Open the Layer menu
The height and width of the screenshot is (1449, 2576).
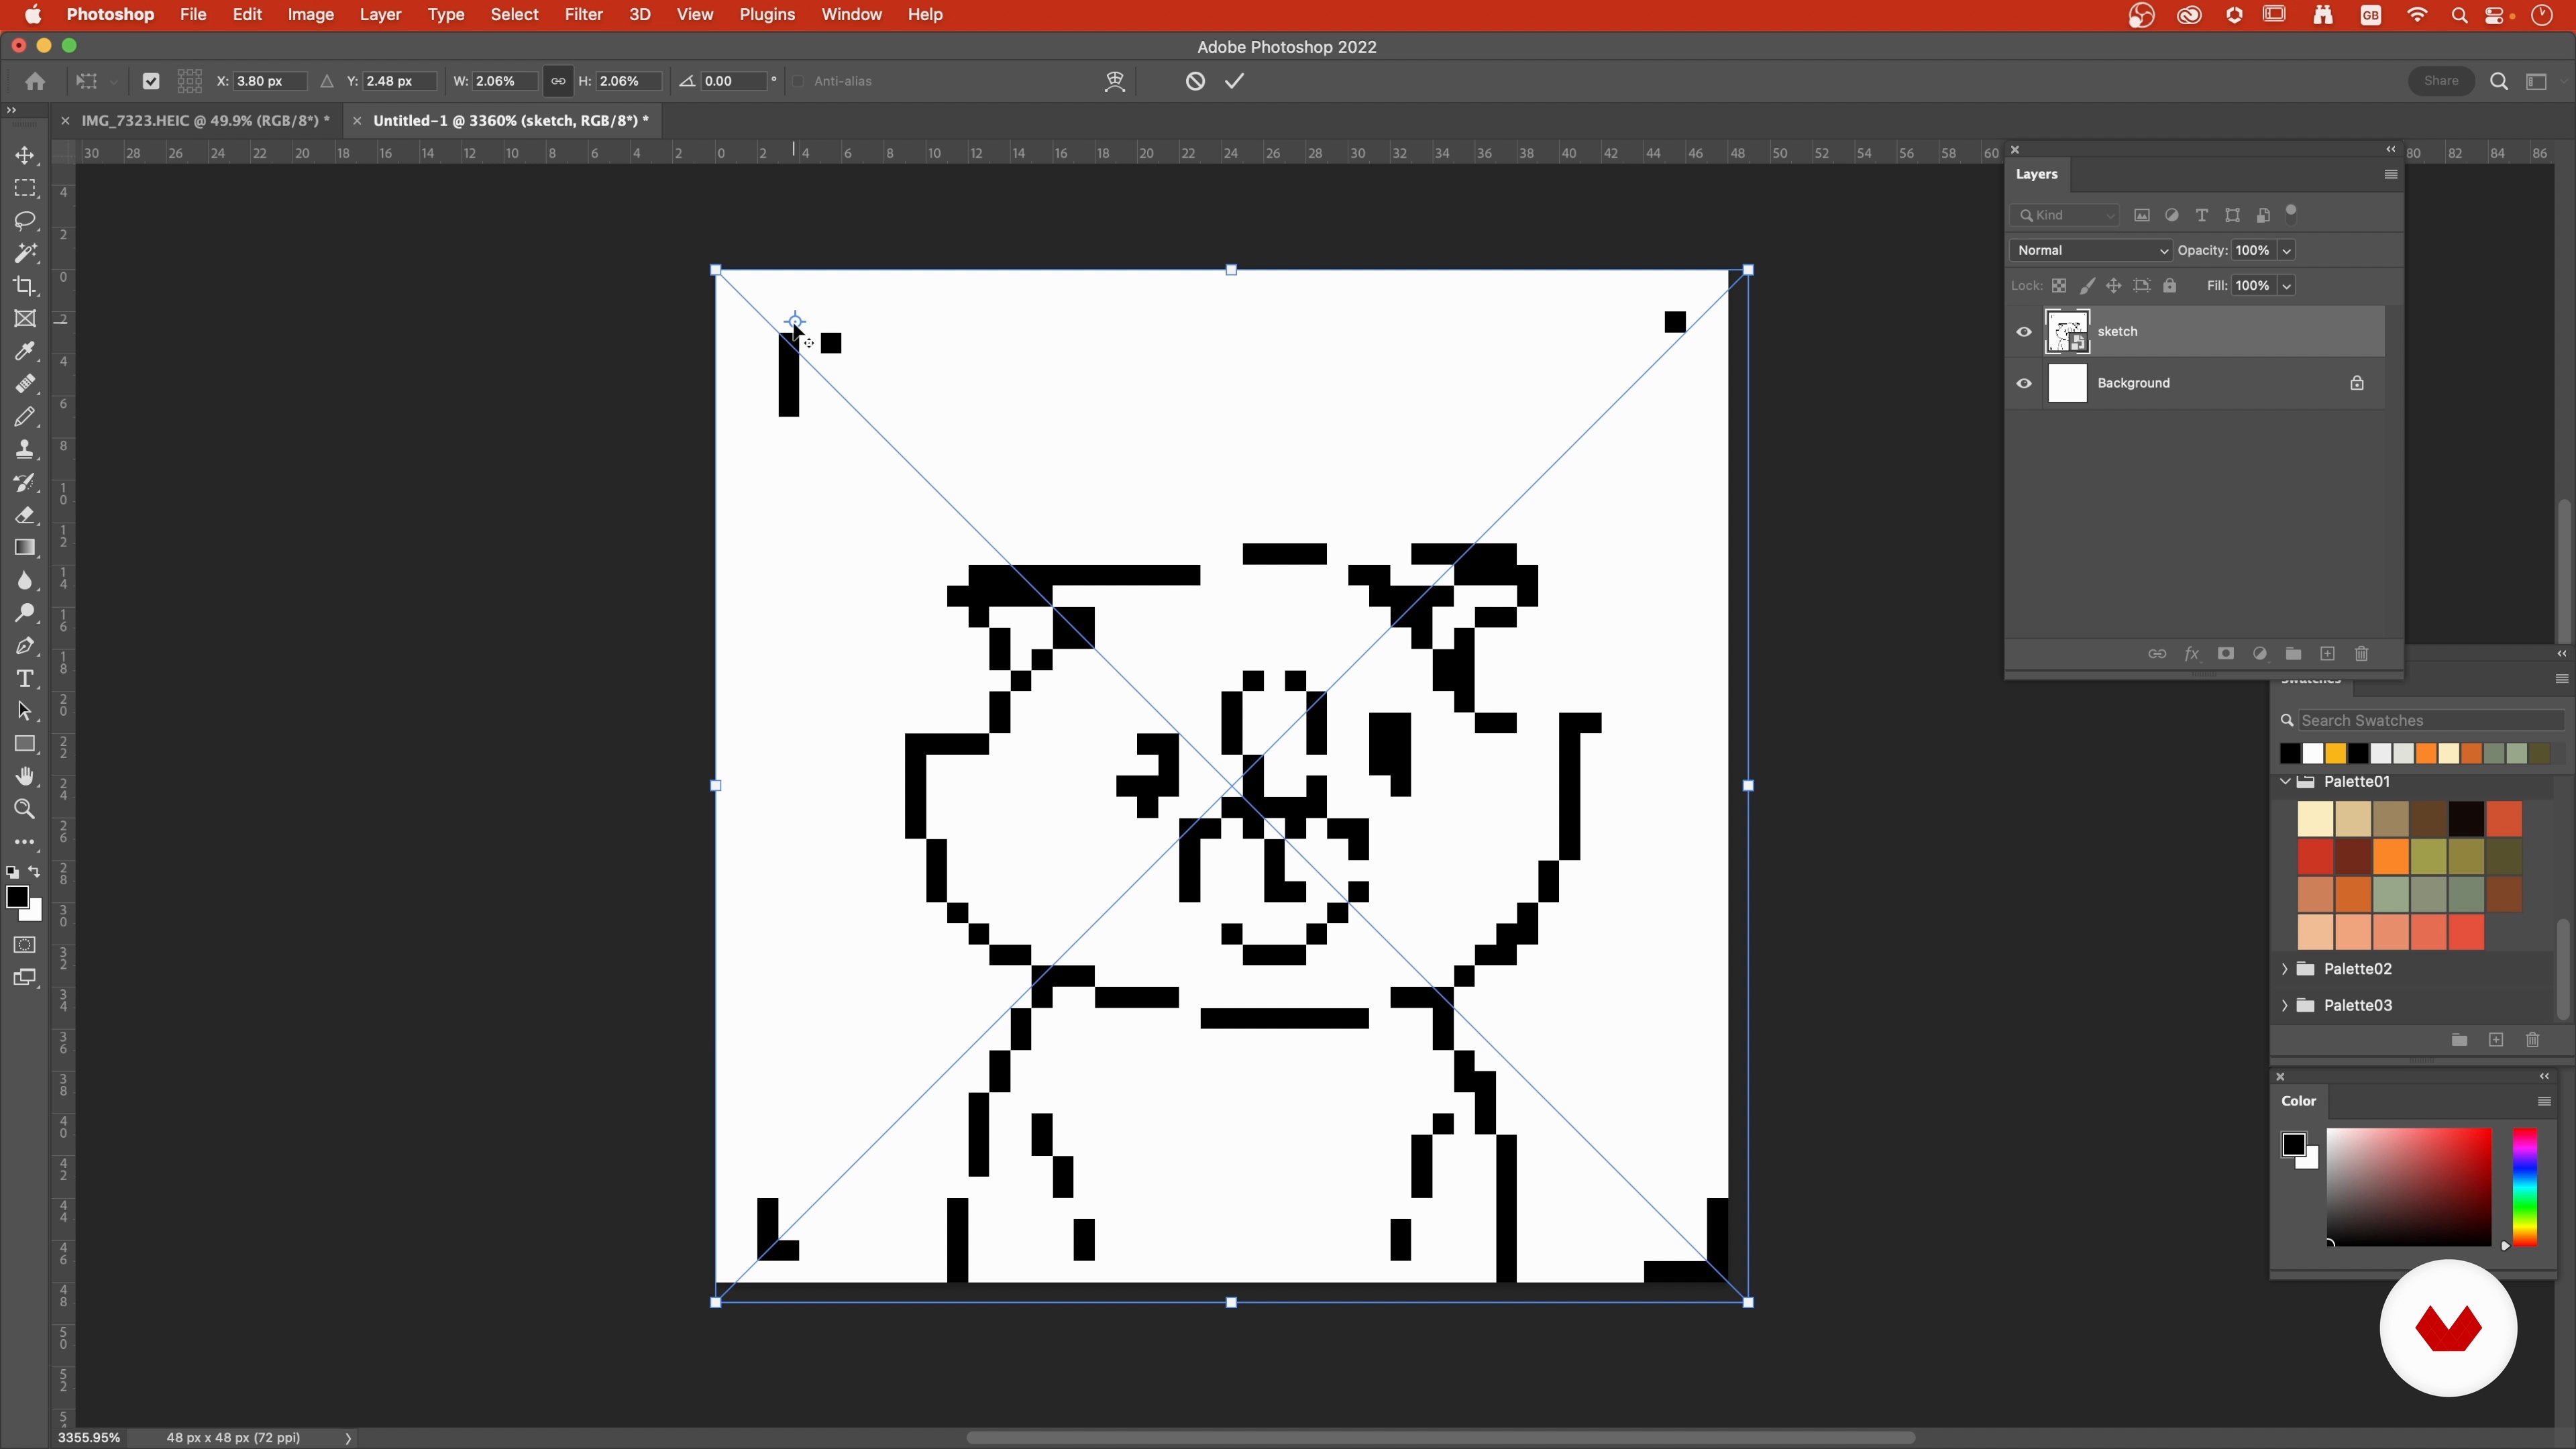[380, 15]
